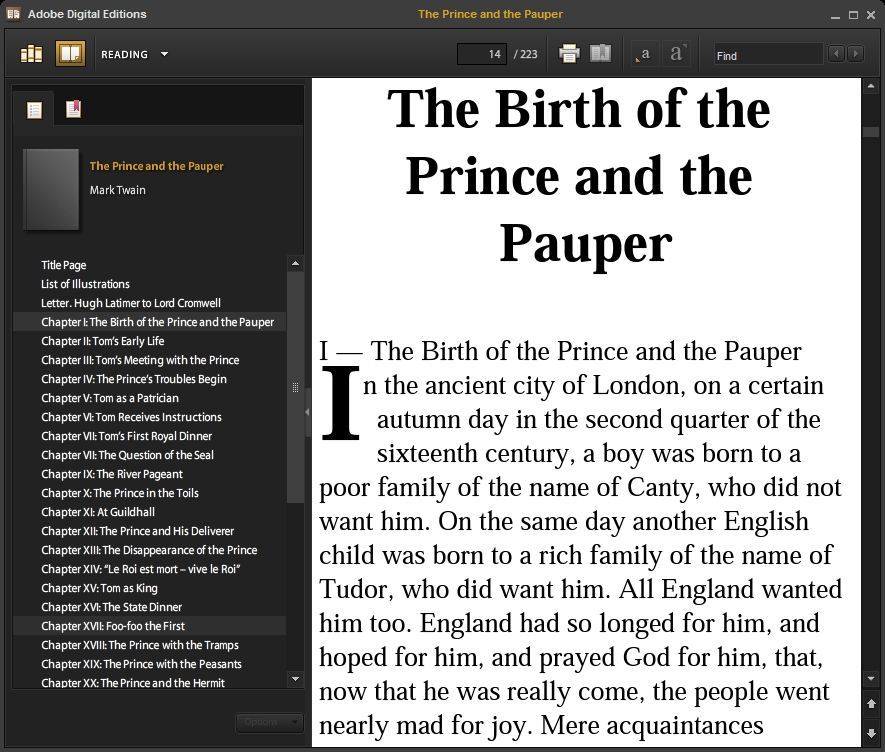The height and width of the screenshot is (752, 885).
Task: Jump to Chapter XI: At Guildhall
Action: tap(98, 512)
